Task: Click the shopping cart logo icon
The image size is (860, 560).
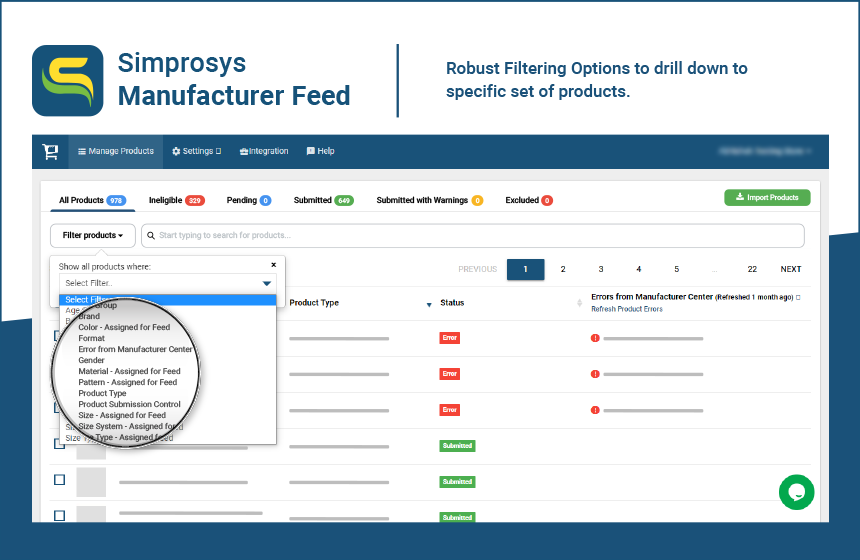Action: 50,151
